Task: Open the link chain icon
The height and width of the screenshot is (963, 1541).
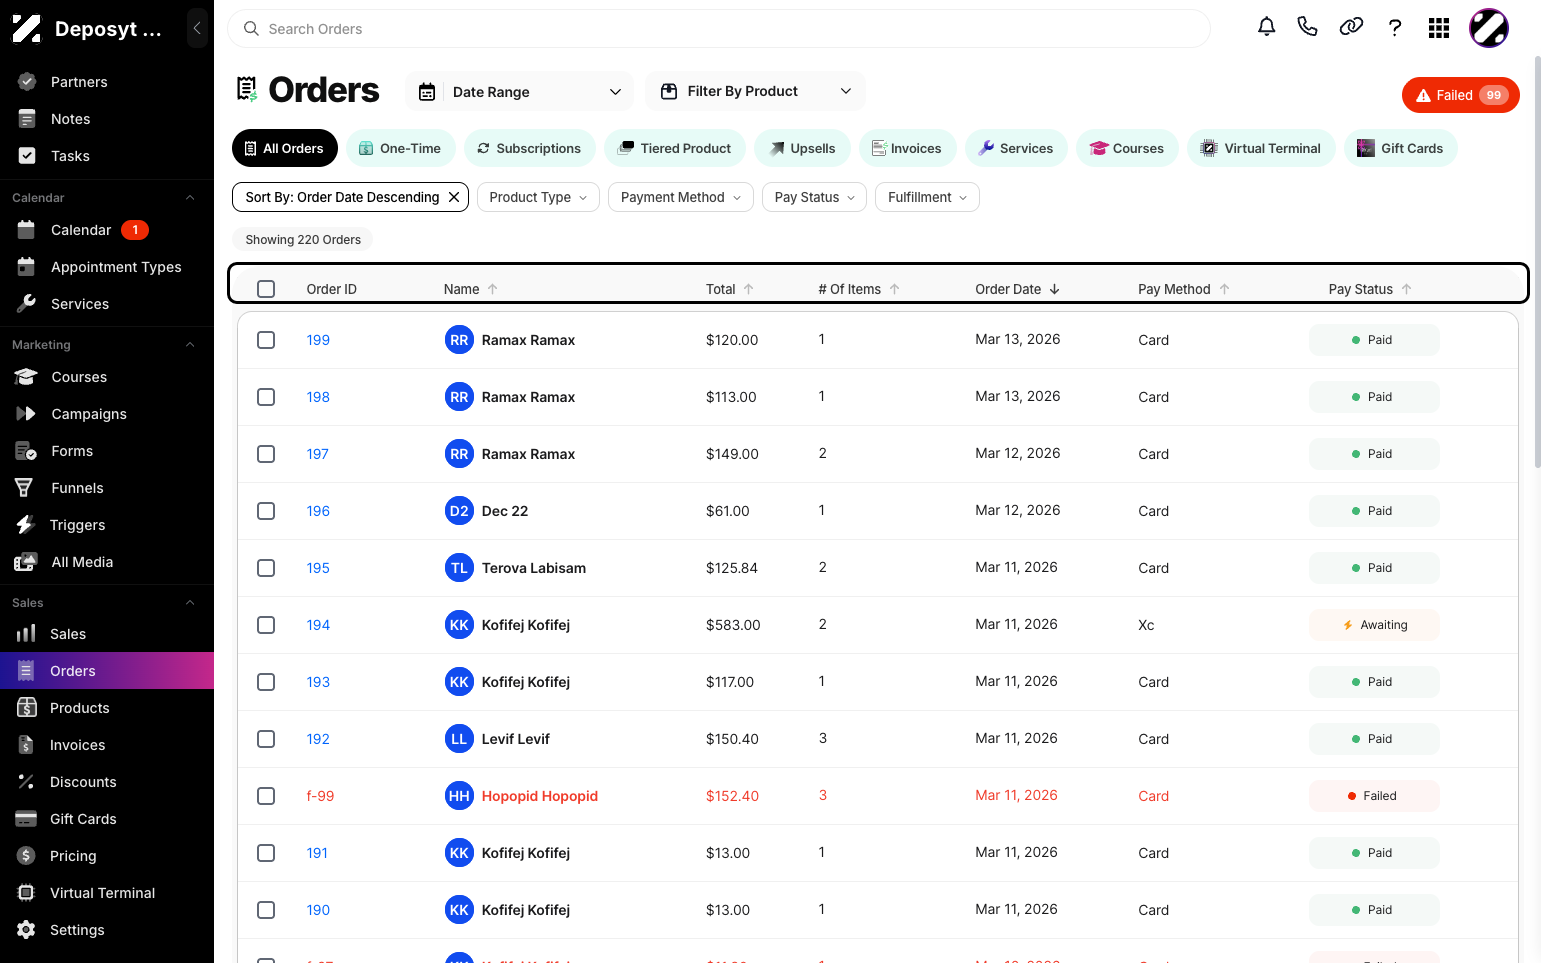Action: pyautogui.click(x=1351, y=27)
